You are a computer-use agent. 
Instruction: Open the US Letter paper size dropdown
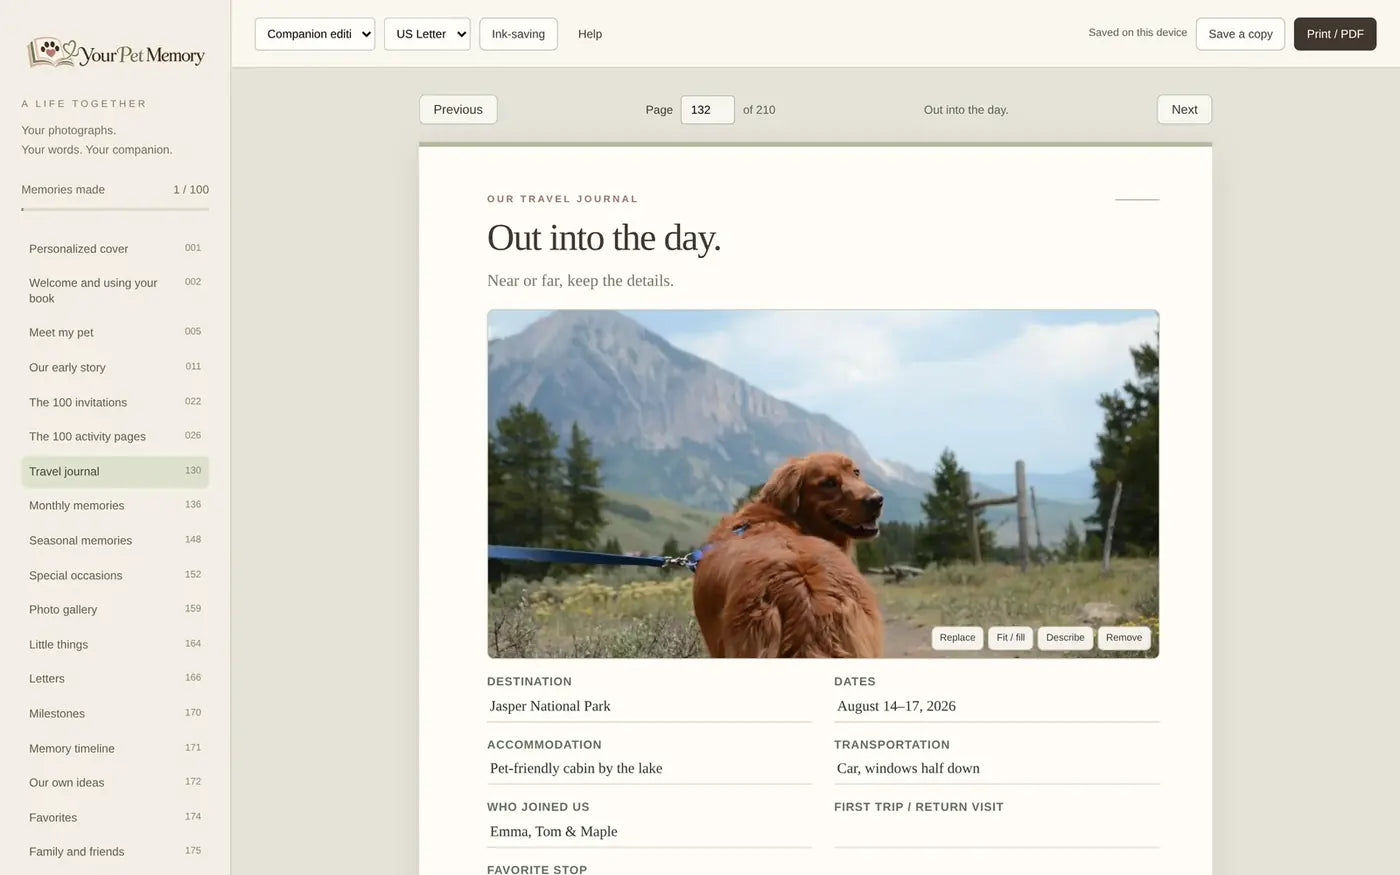click(427, 34)
